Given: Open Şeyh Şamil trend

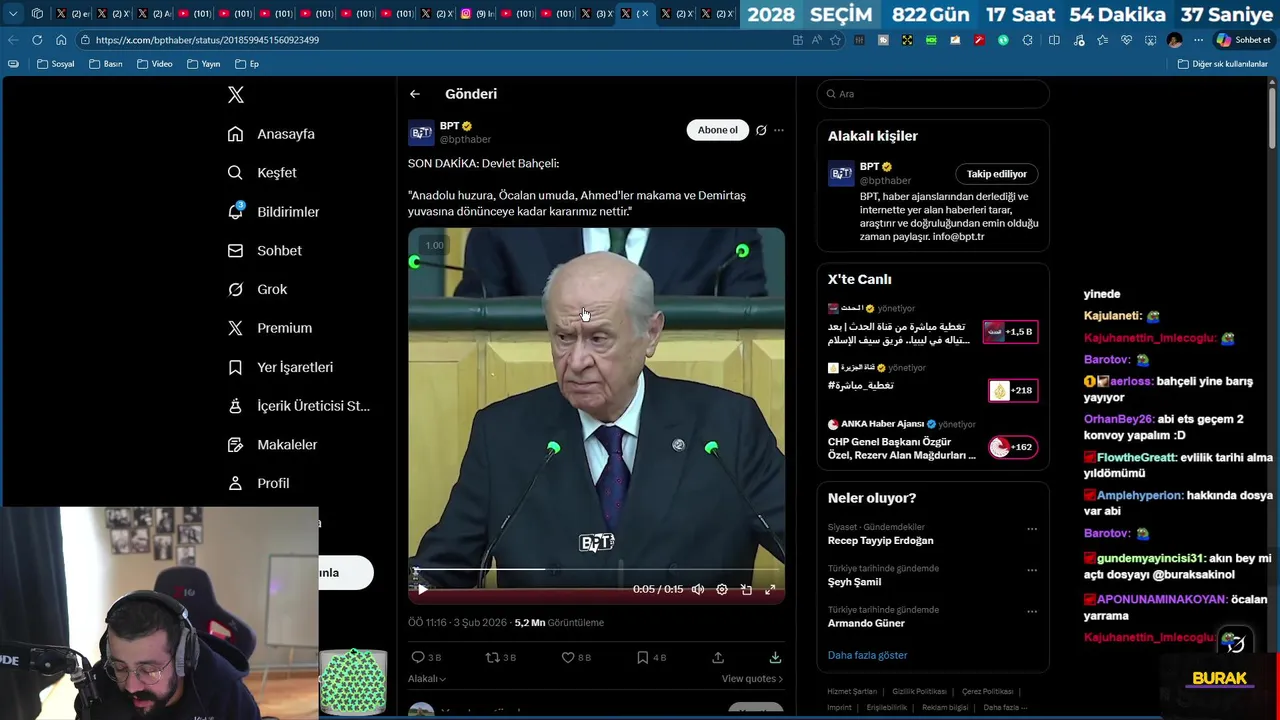Looking at the screenshot, I should [x=855, y=582].
